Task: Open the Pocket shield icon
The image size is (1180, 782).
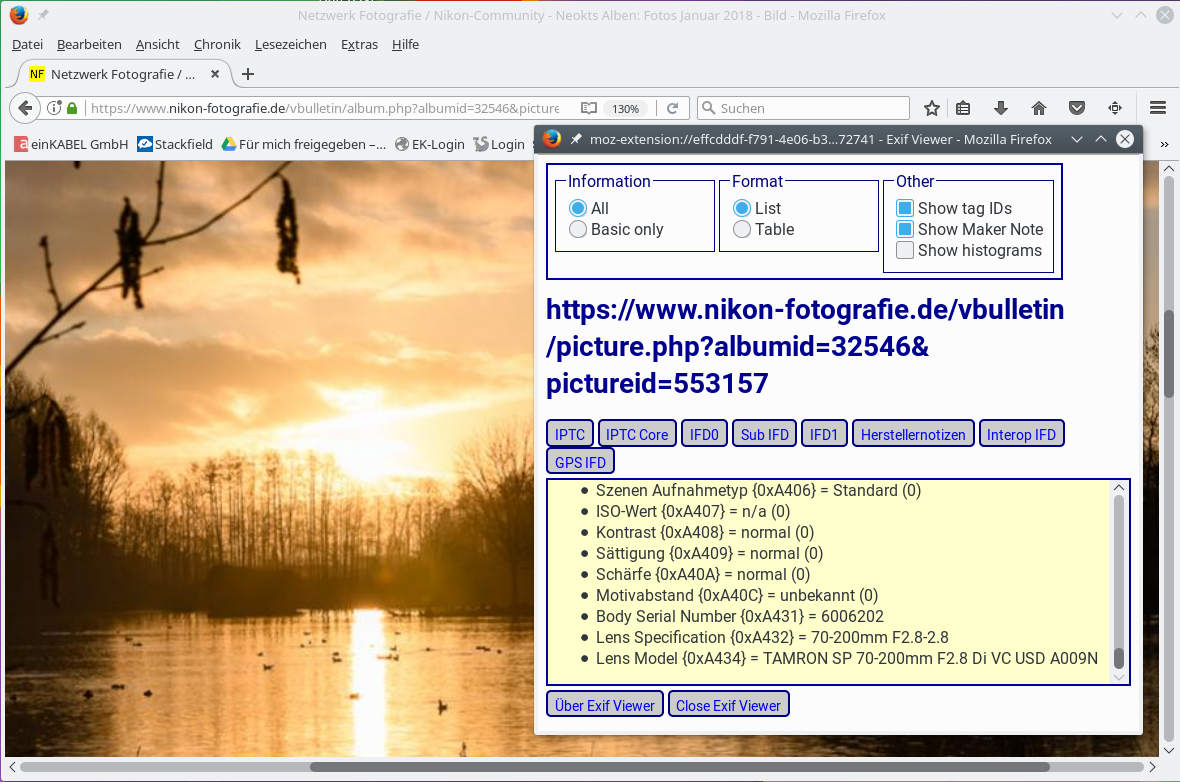Action: click(1077, 108)
